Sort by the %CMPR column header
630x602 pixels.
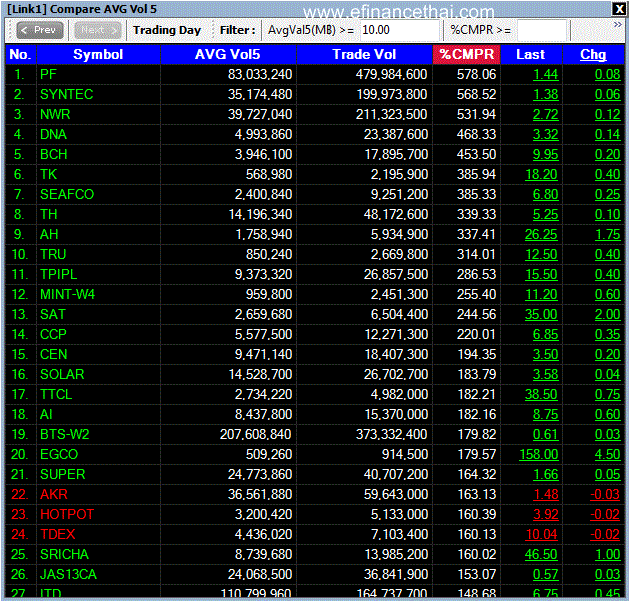point(466,54)
